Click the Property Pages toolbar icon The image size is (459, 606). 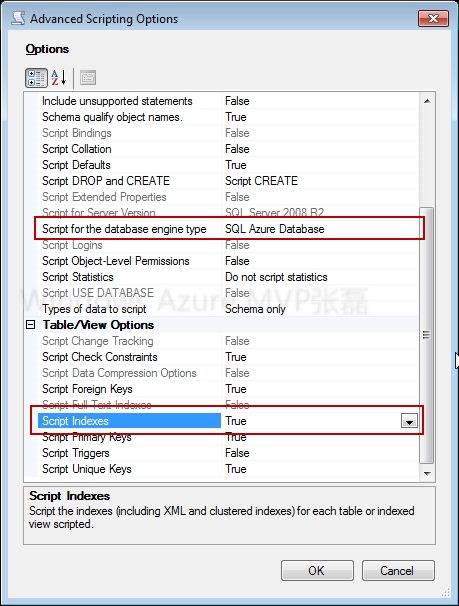[x=88, y=78]
